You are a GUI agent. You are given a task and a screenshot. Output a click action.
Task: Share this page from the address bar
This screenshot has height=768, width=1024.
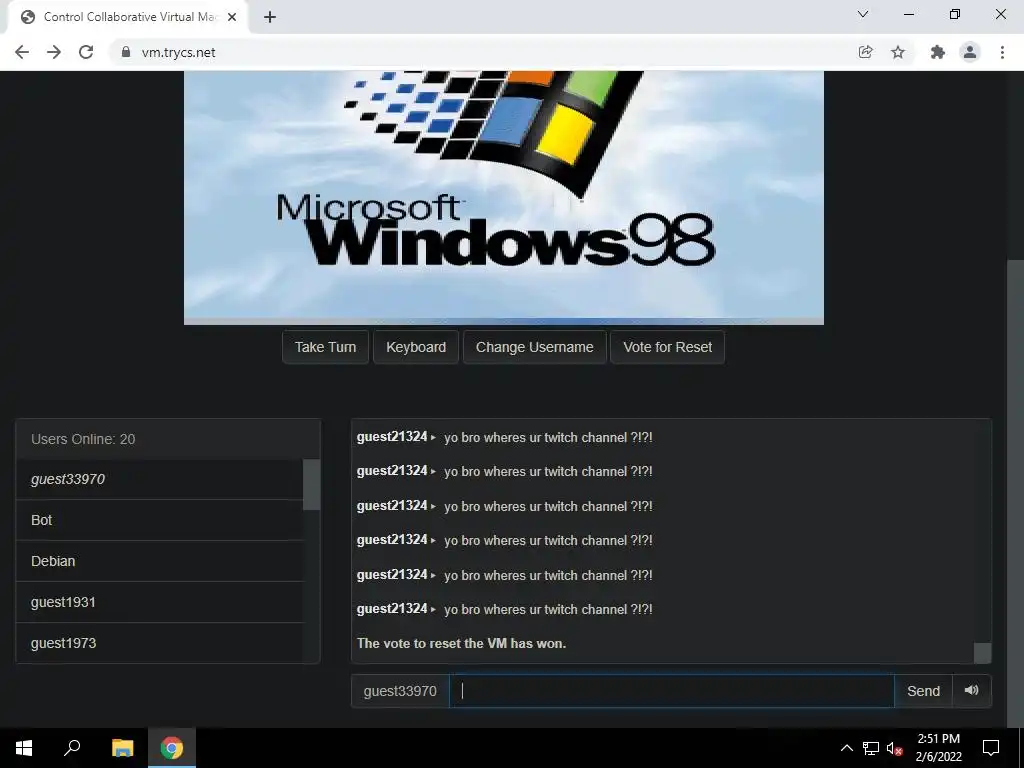865,52
